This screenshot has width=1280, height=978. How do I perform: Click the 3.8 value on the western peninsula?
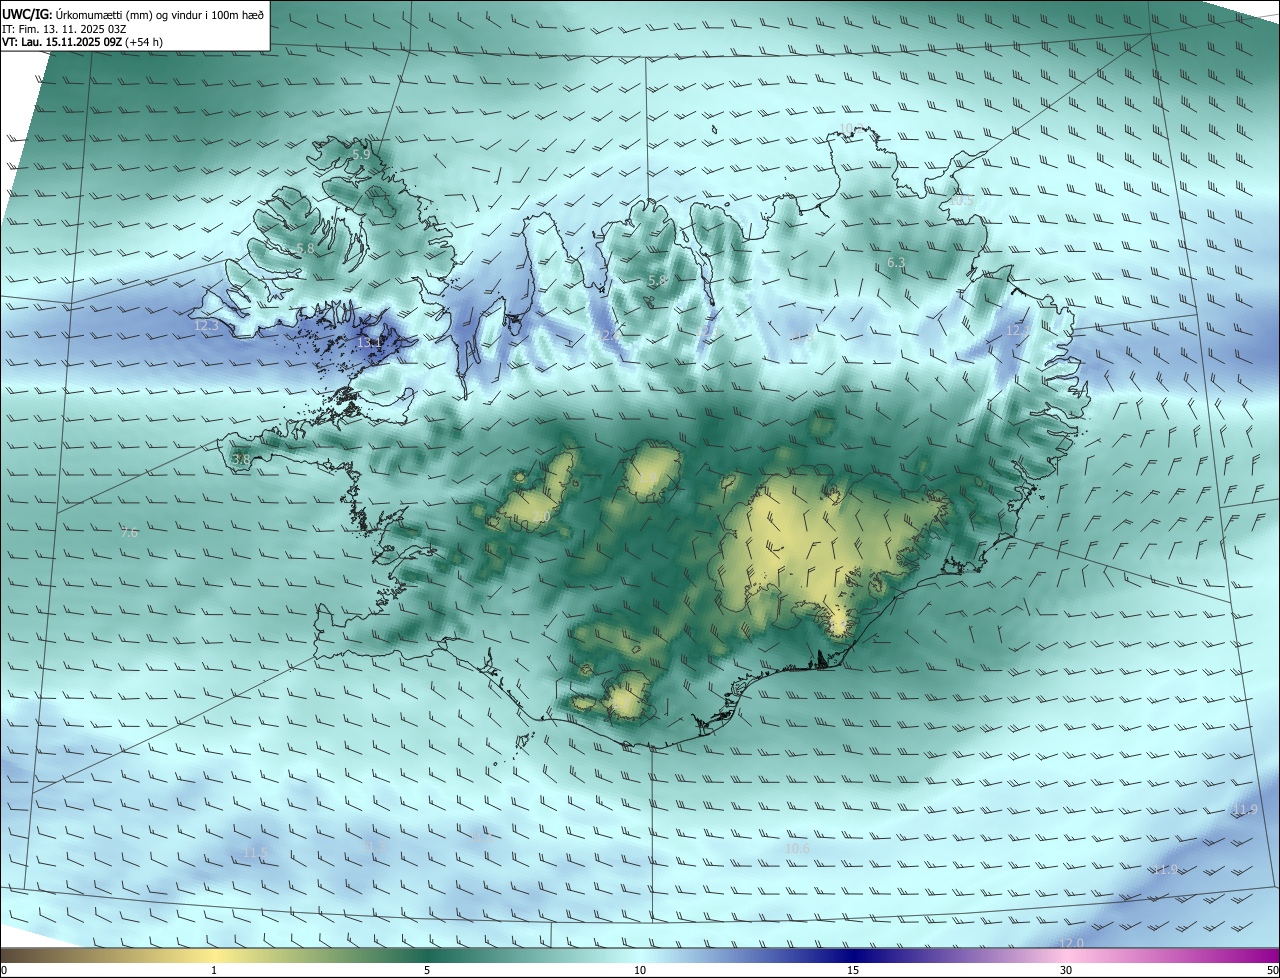click(x=241, y=459)
